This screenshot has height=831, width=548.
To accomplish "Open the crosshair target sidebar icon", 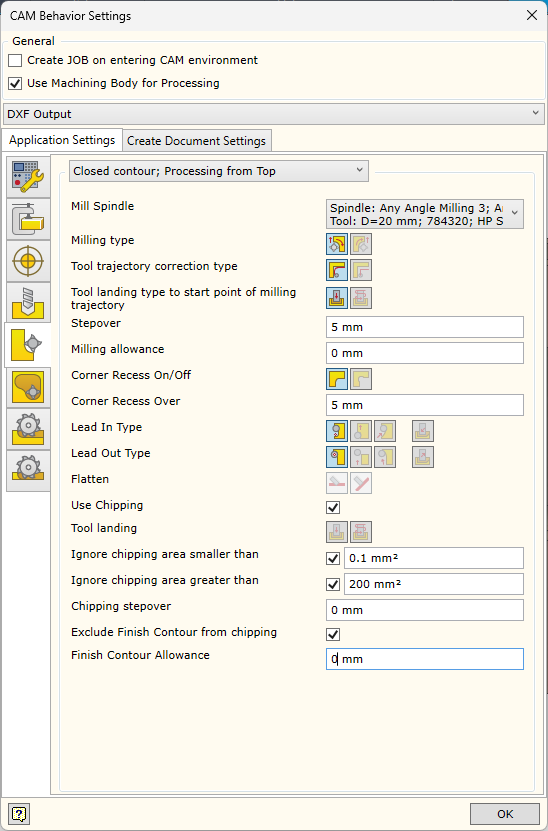I will (x=28, y=261).
